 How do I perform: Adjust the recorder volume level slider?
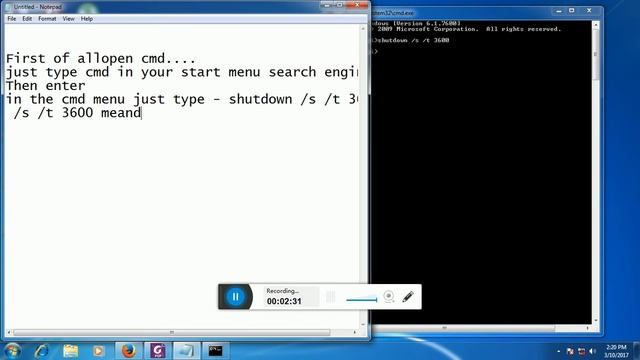click(x=362, y=299)
